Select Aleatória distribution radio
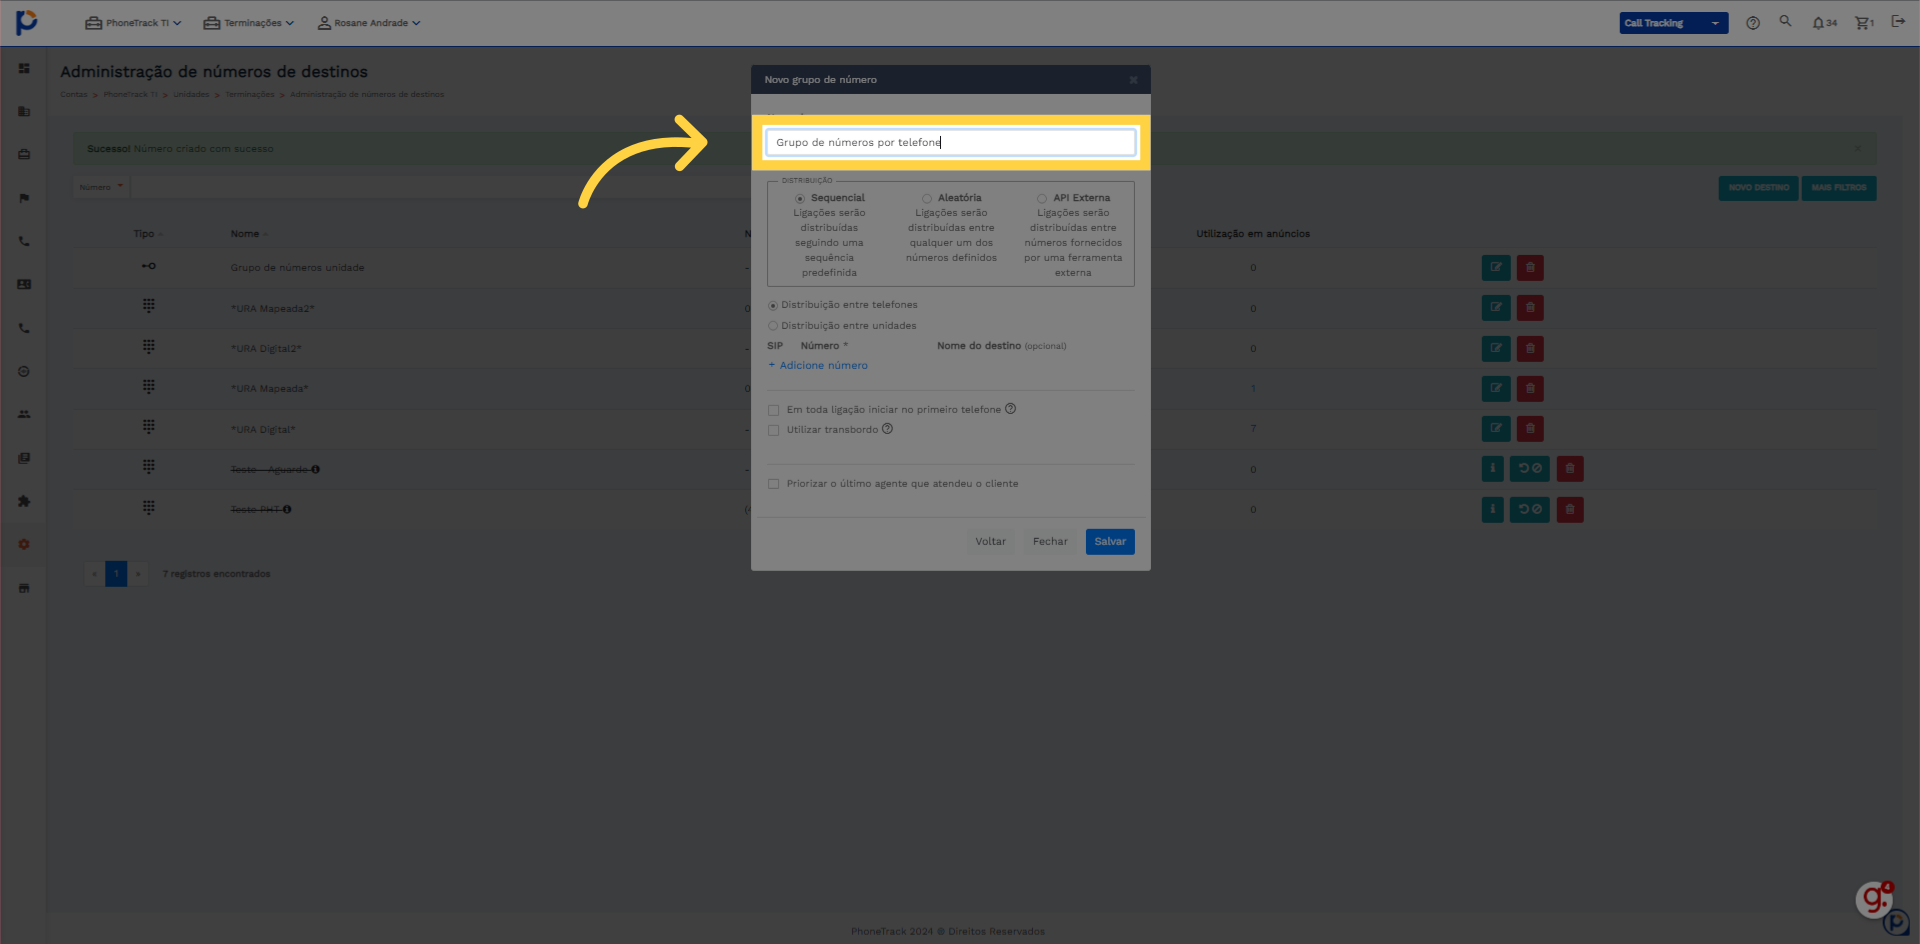1920x944 pixels. click(x=927, y=198)
